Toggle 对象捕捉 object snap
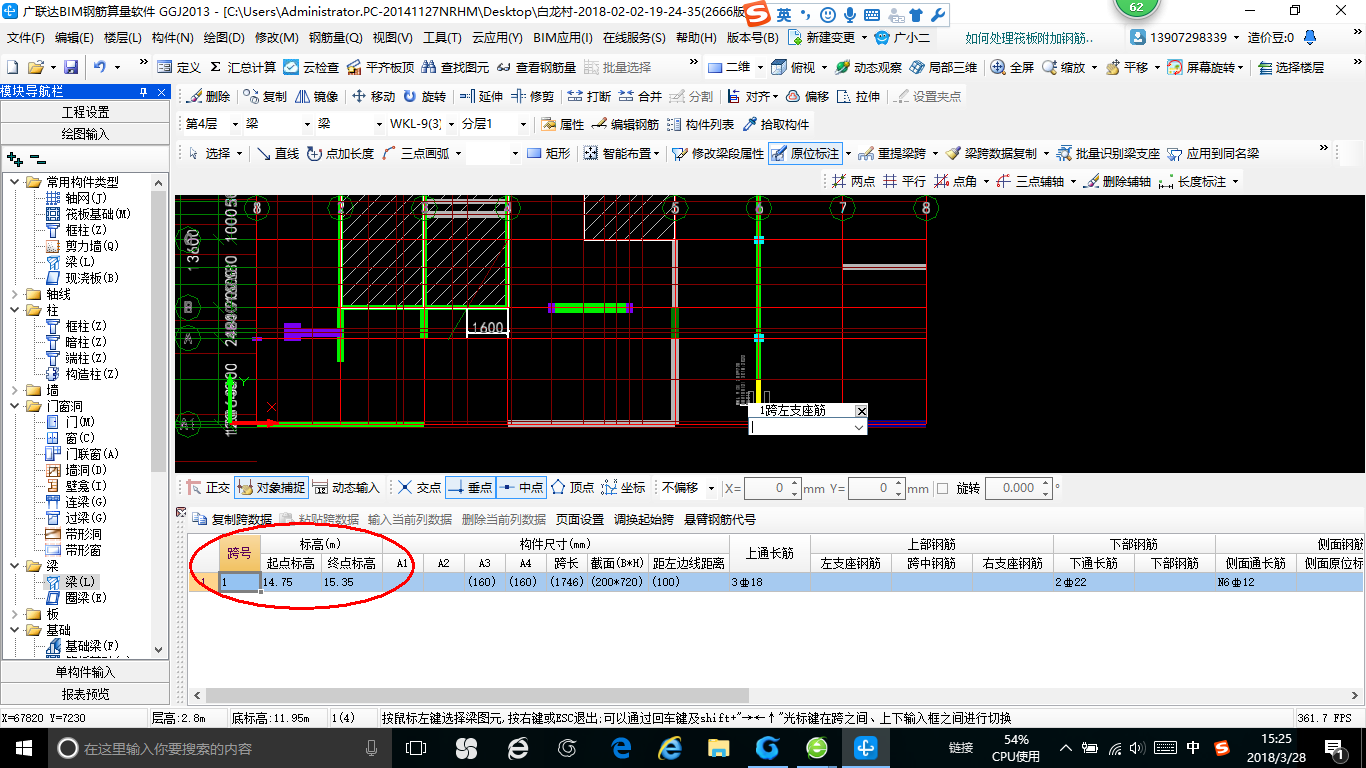Screen dimensions: 1366x768 point(270,488)
